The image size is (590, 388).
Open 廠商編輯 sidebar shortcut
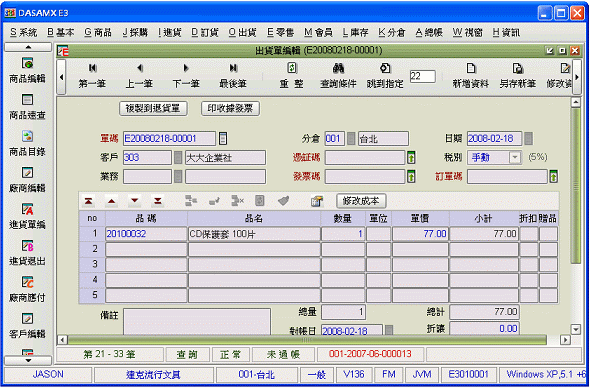pyautogui.click(x=27, y=180)
